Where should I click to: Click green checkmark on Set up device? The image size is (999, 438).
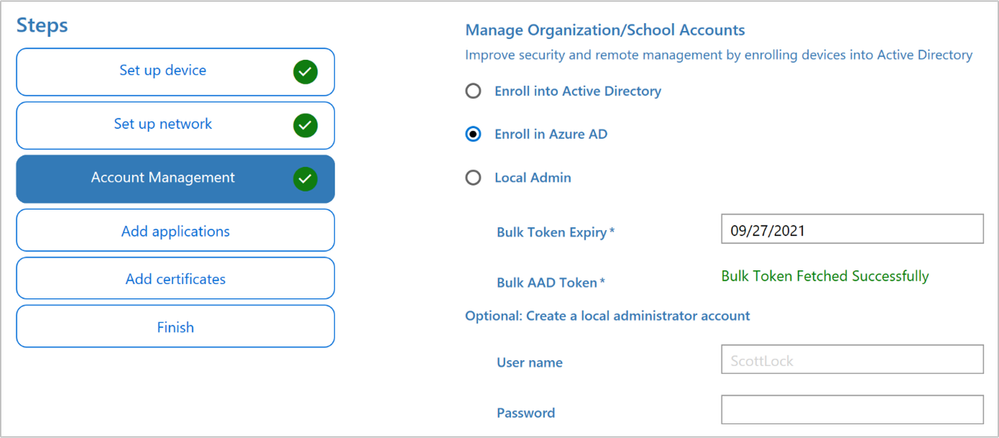point(306,73)
